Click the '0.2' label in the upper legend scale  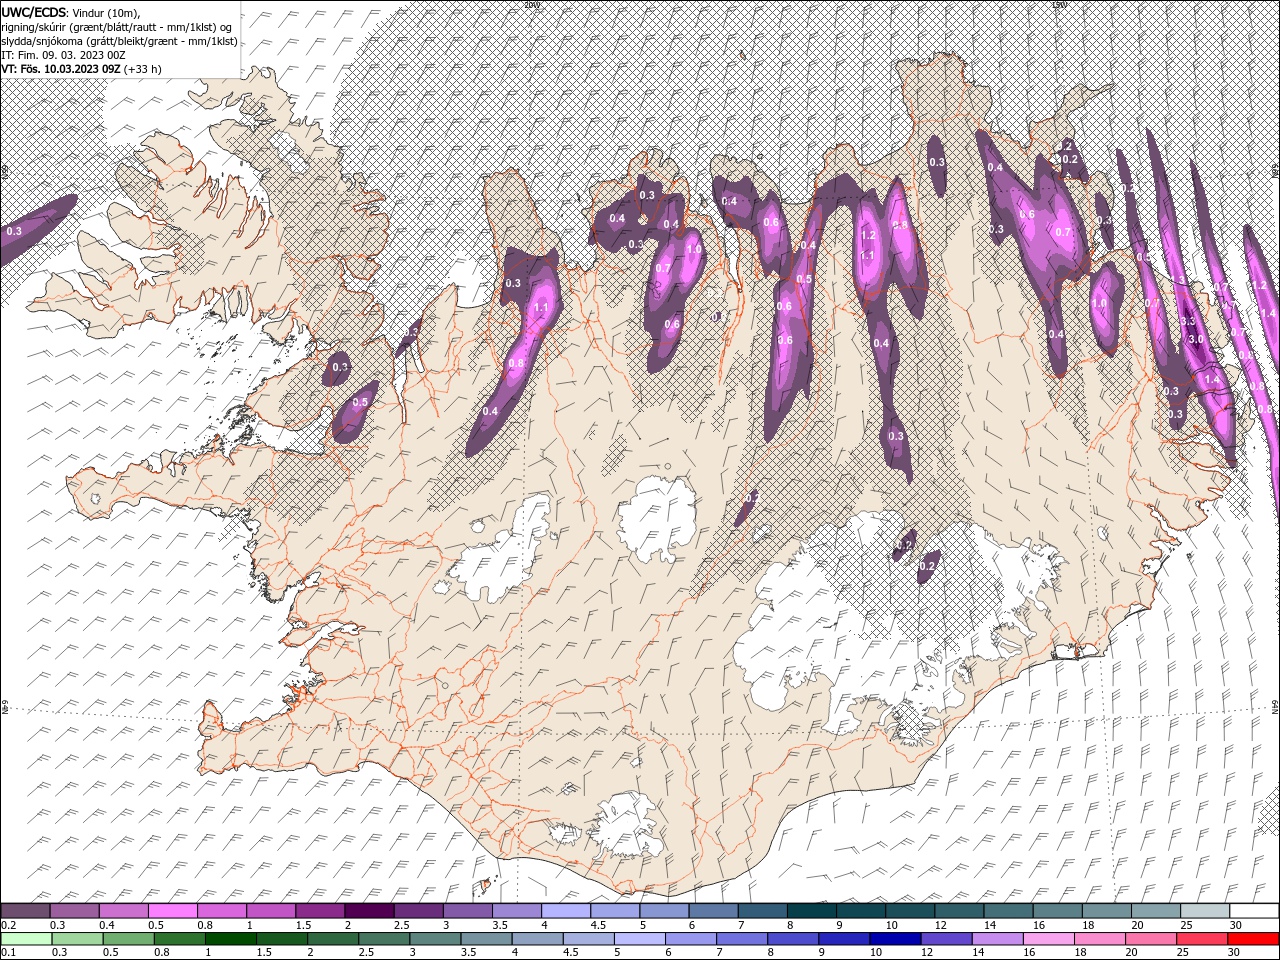(x=9, y=925)
